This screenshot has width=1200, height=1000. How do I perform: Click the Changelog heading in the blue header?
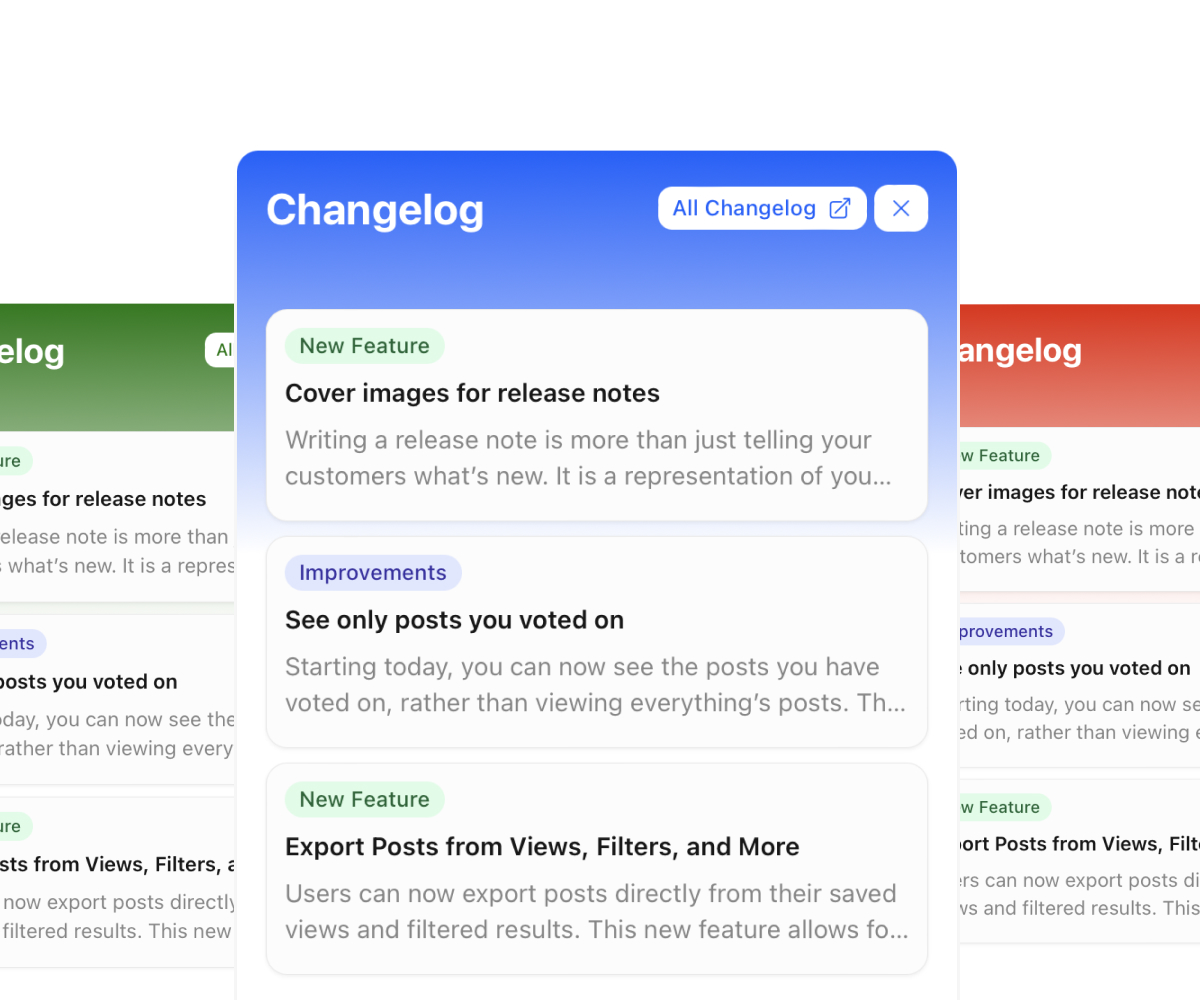point(375,210)
